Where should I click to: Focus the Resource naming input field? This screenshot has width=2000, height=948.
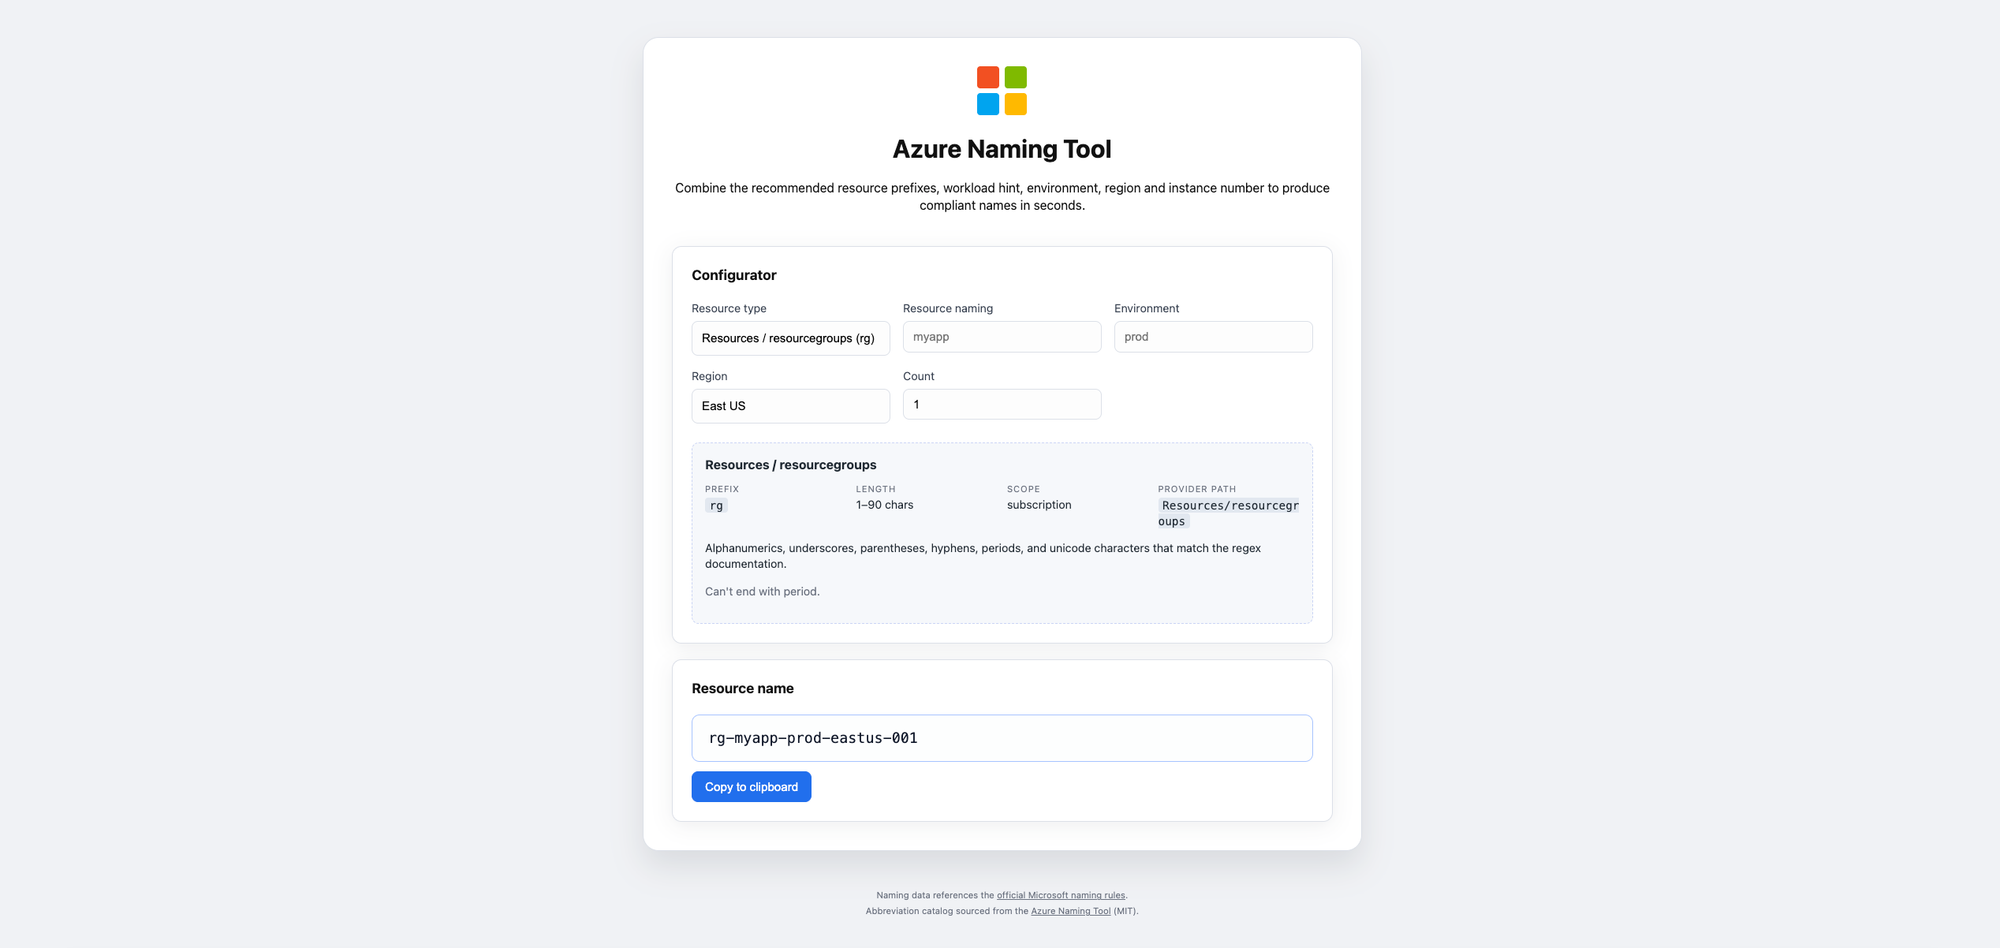point(1001,337)
